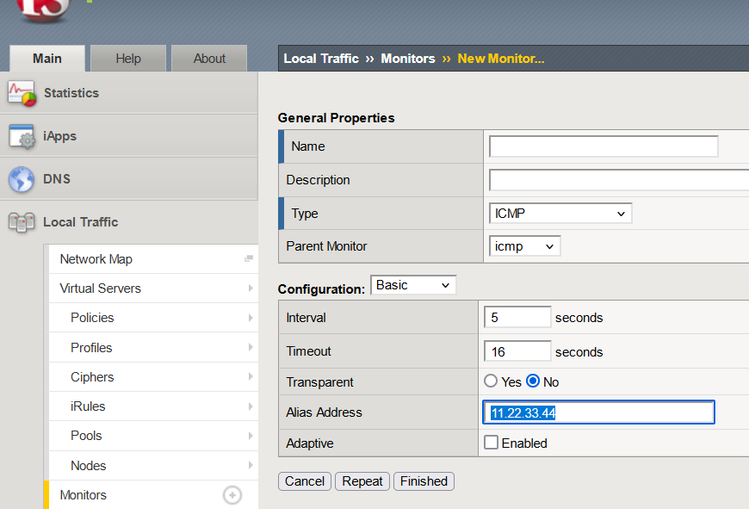
Task: Select Yes for Transparent option
Action: pos(490,381)
